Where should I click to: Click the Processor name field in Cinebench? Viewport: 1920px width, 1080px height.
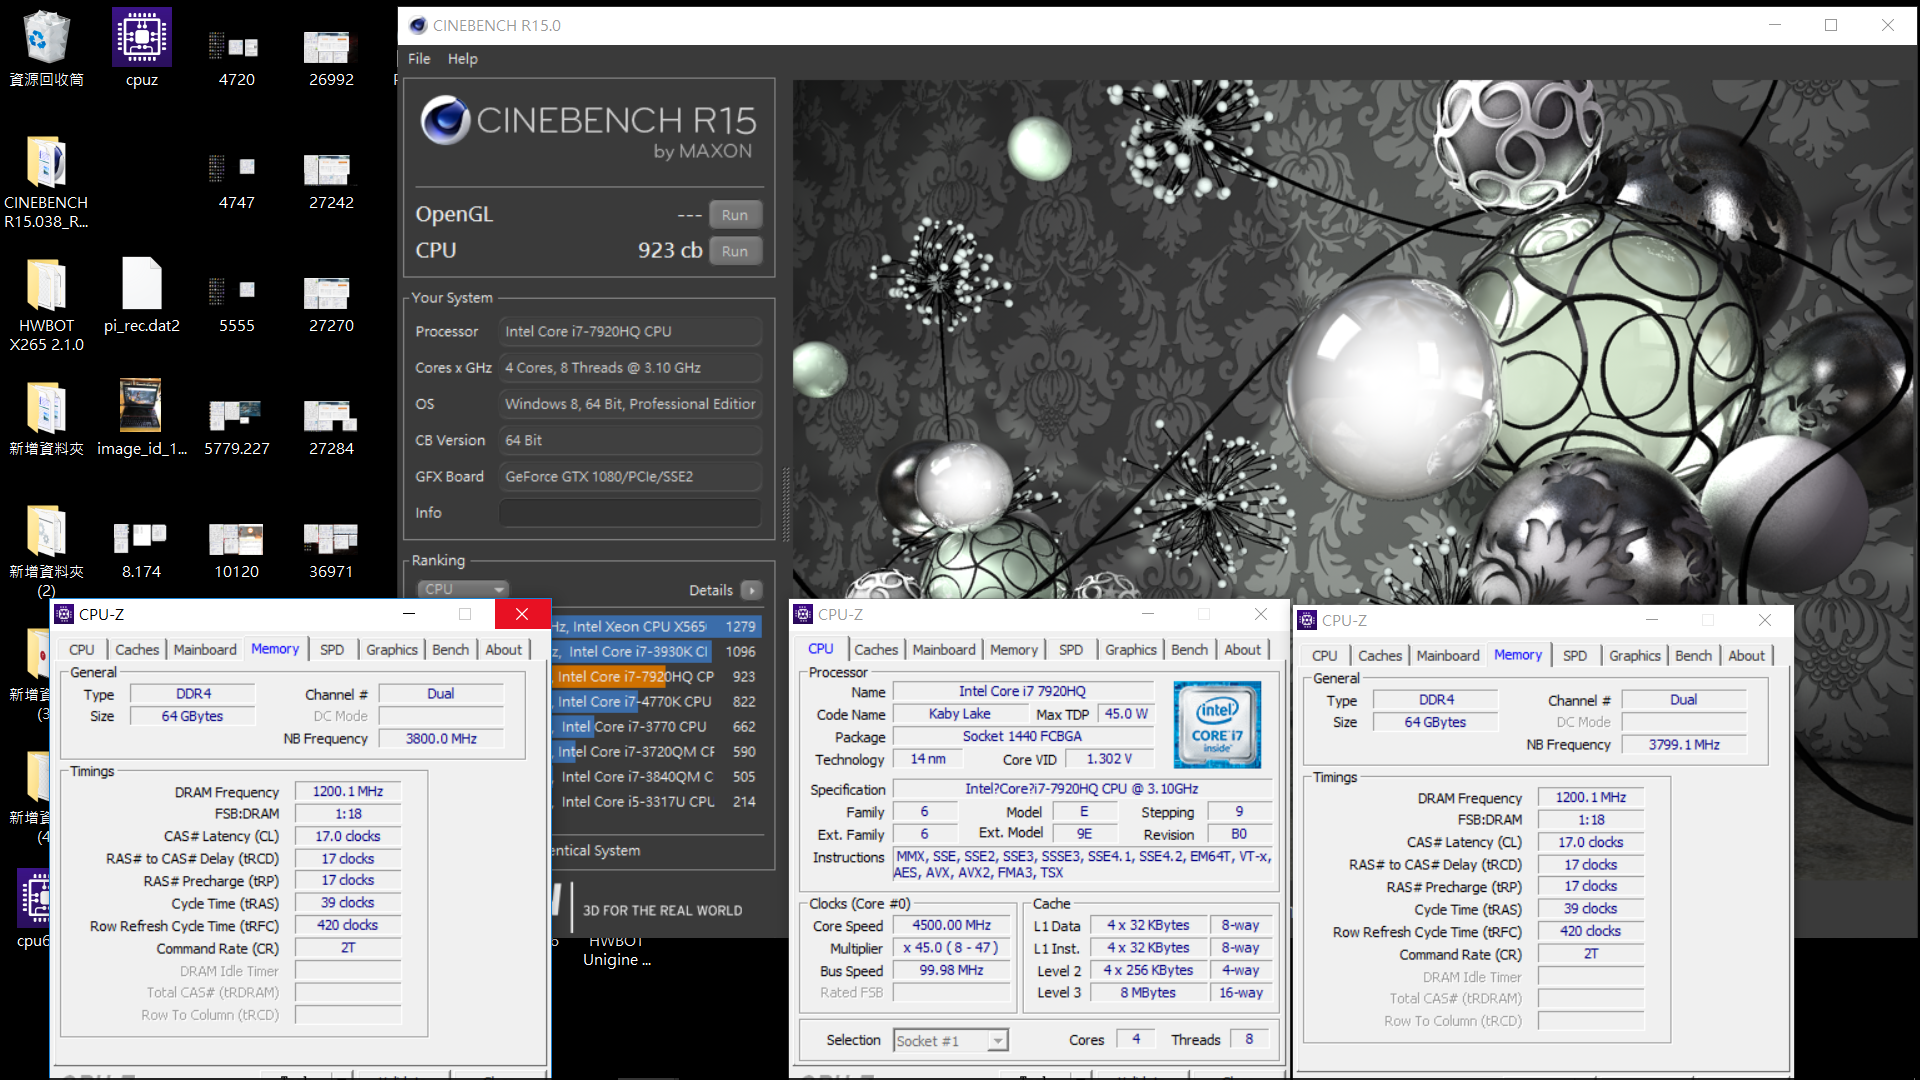tap(630, 331)
